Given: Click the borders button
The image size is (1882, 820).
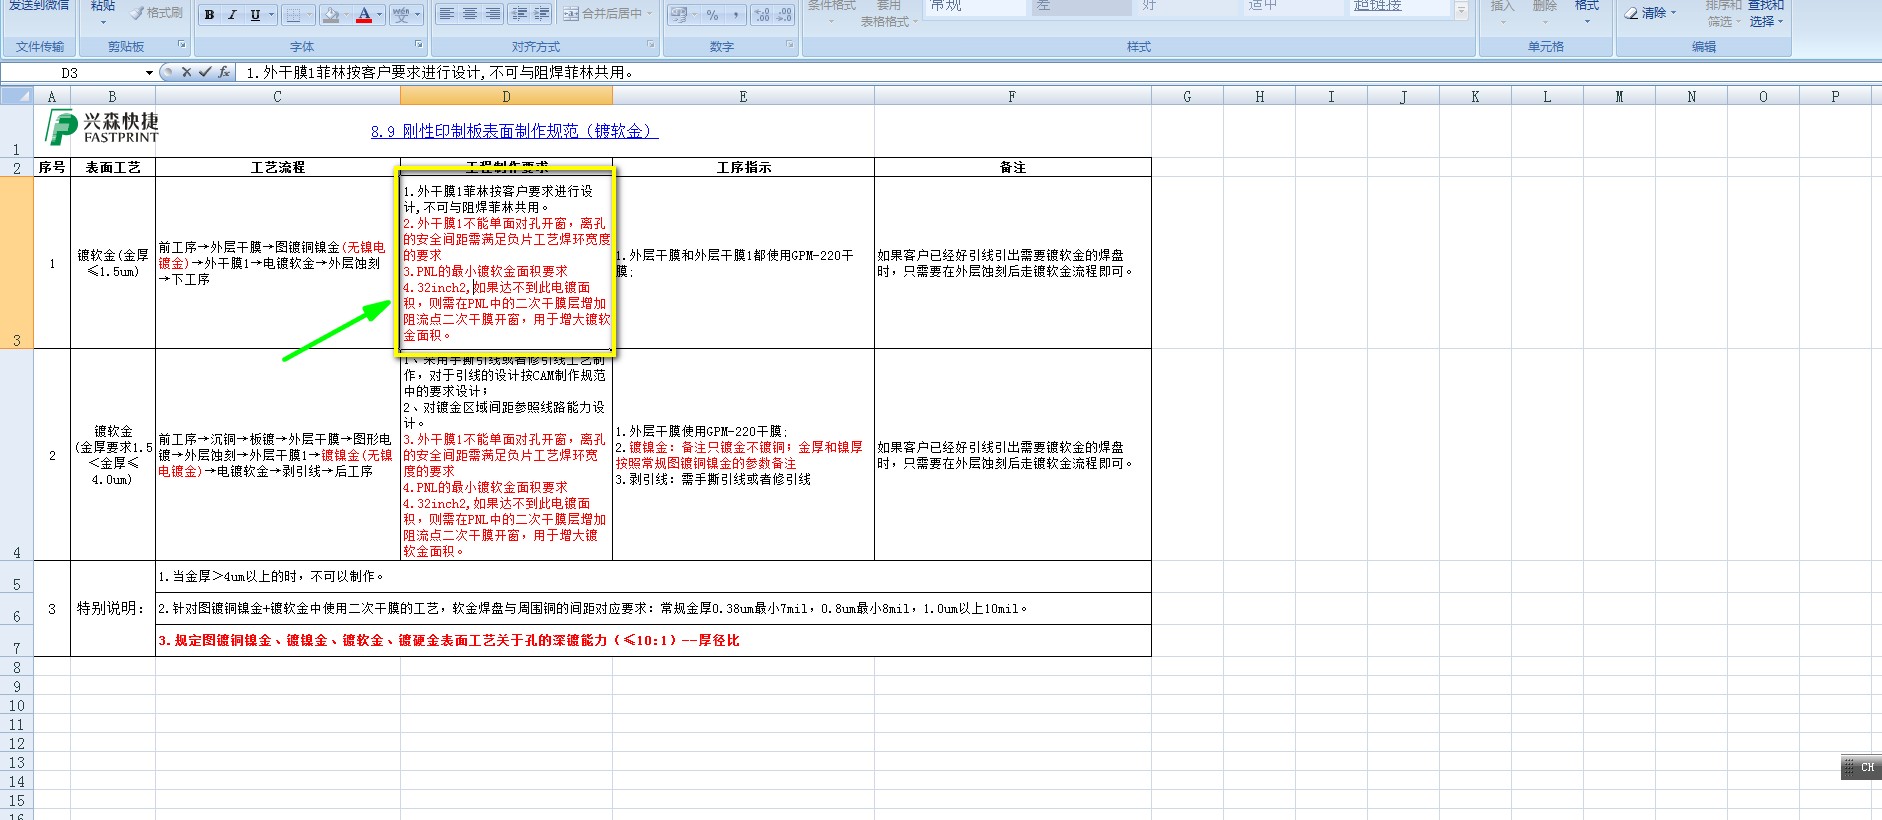Looking at the screenshot, I should coord(293,15).
